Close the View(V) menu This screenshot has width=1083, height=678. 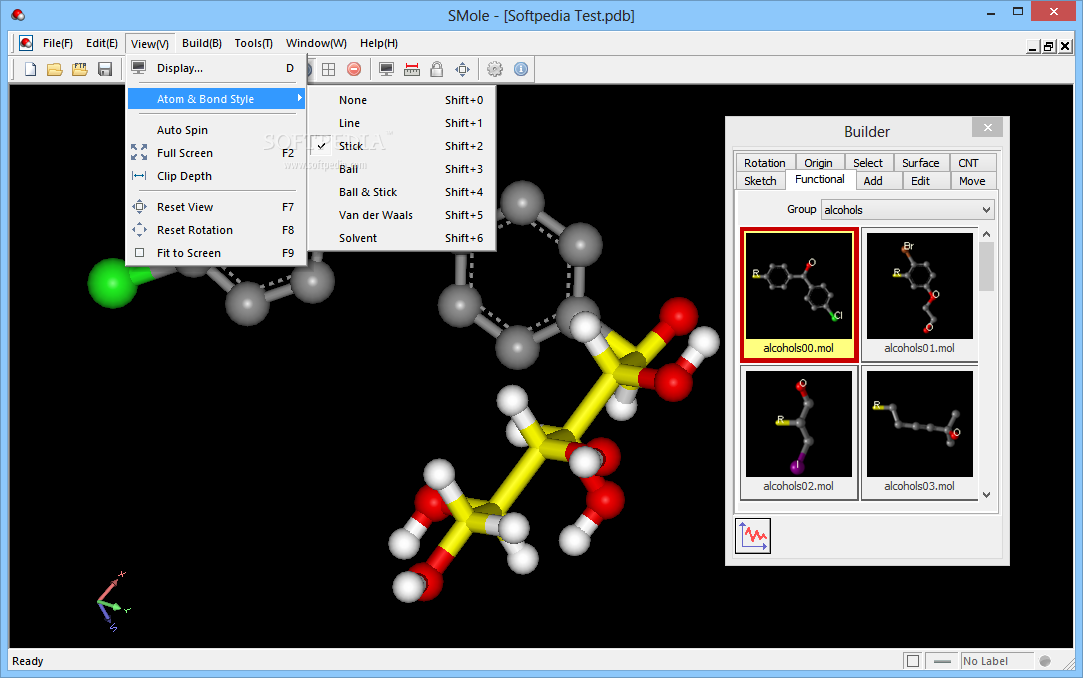click(x=150, y=43)
